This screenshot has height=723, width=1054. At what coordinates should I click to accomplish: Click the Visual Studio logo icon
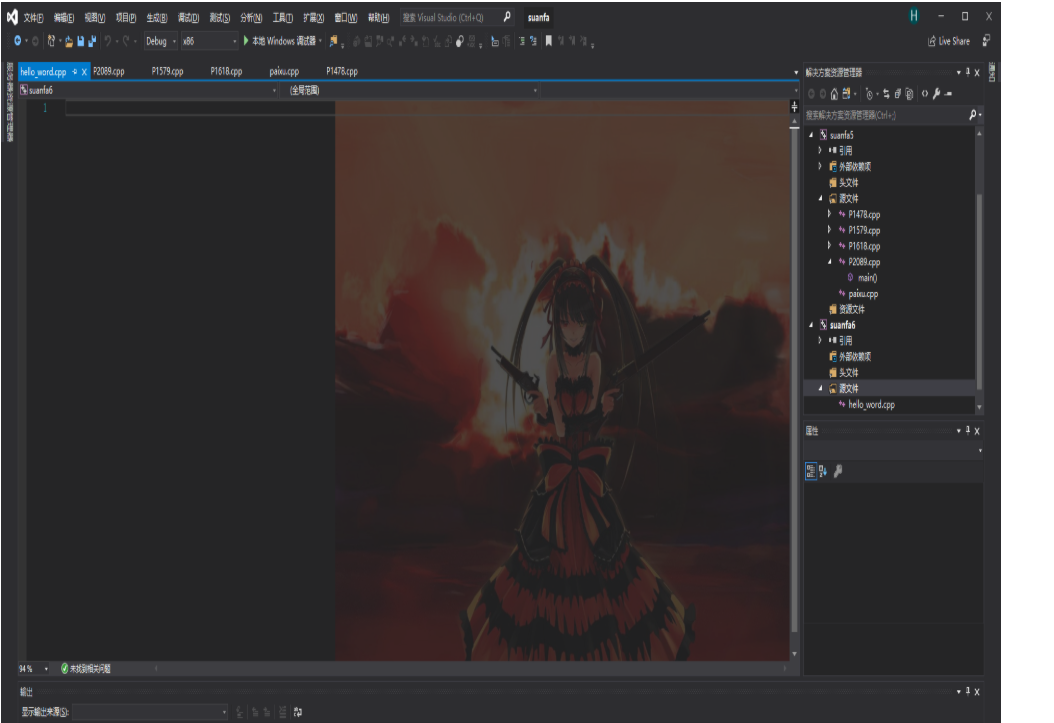coord(11,17)
